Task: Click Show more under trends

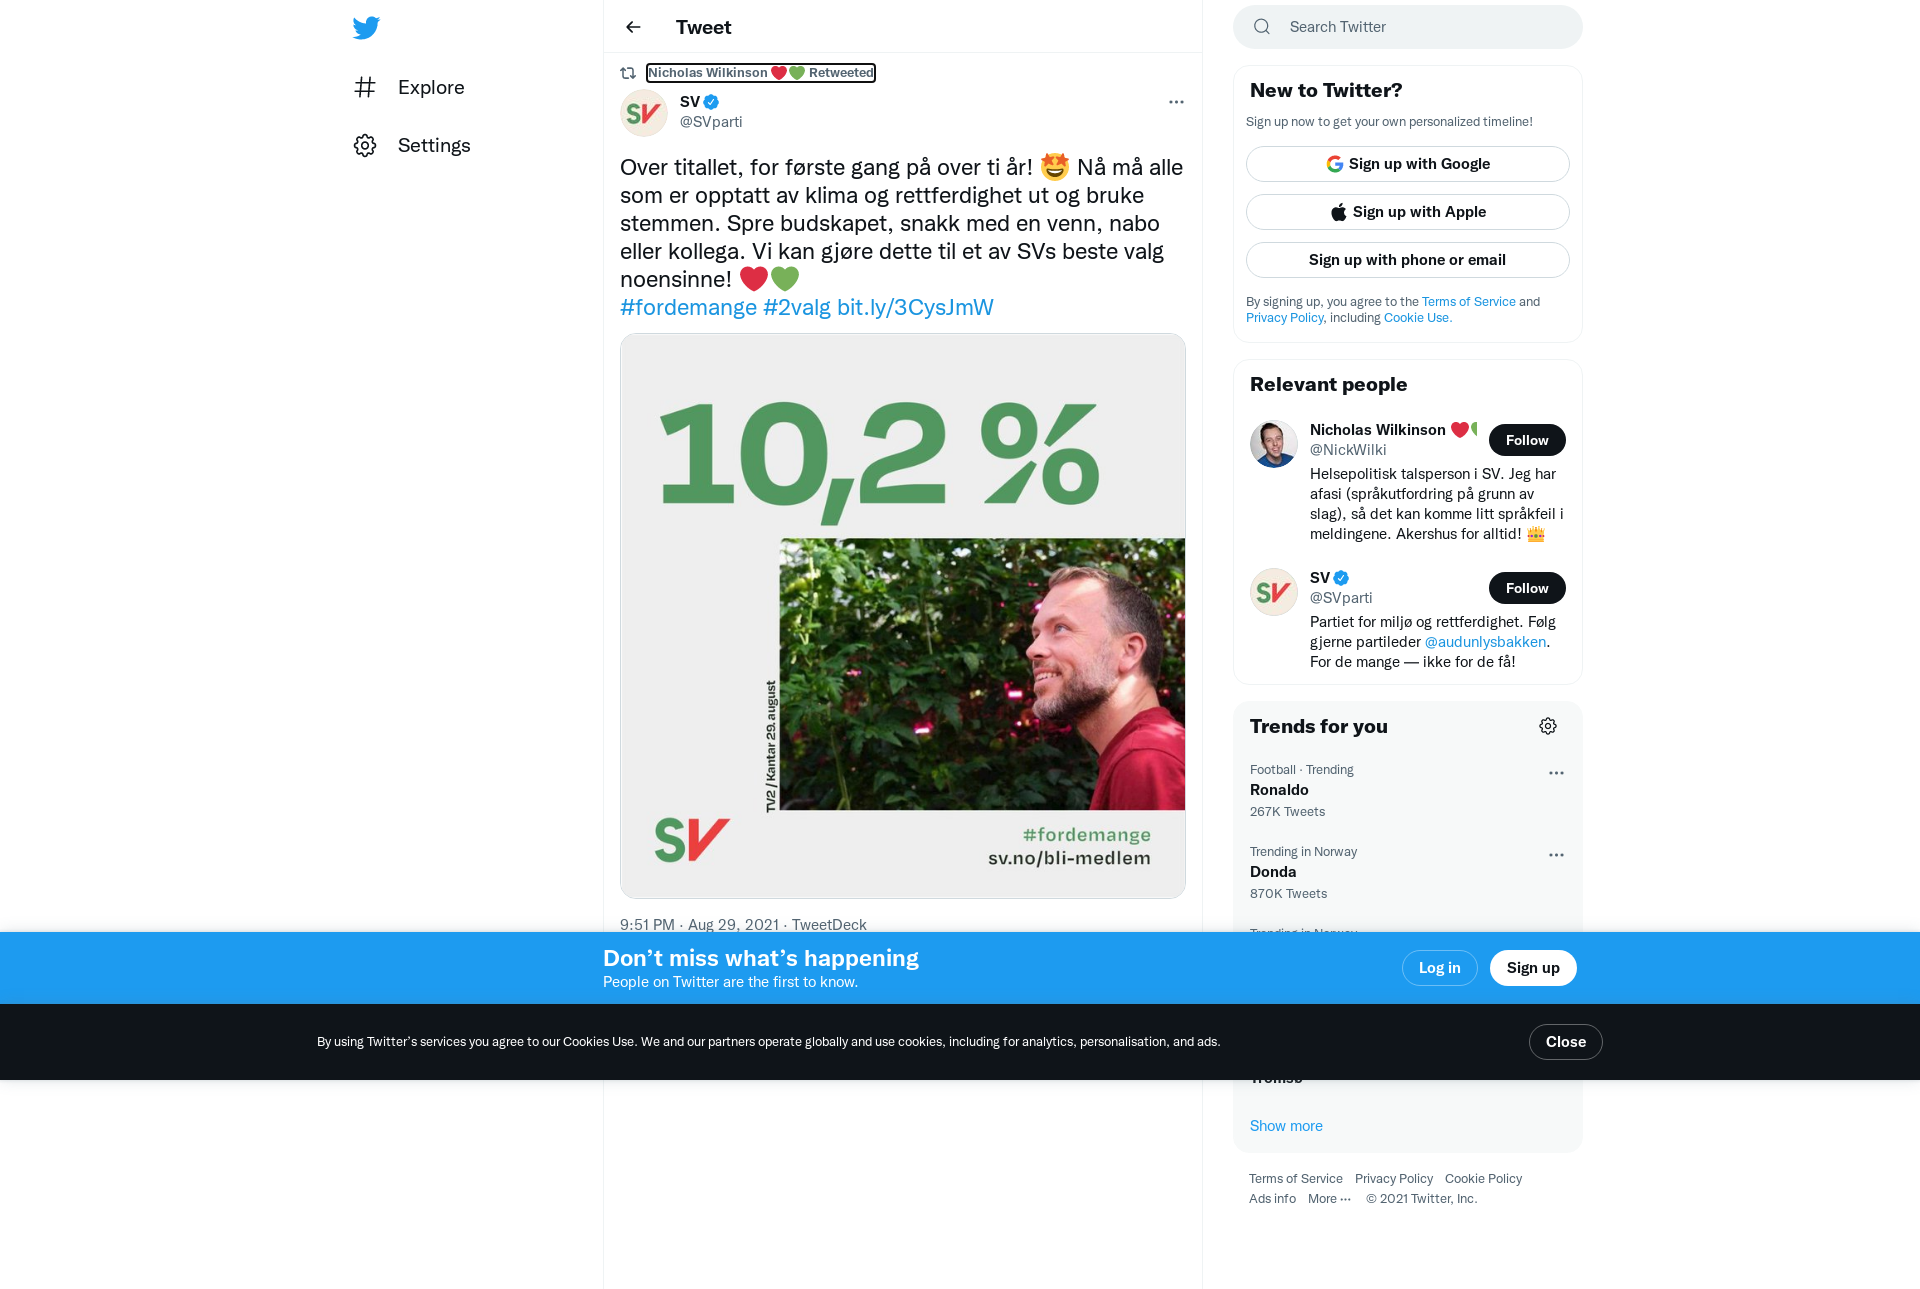Action: [x=1286, y=1126]
